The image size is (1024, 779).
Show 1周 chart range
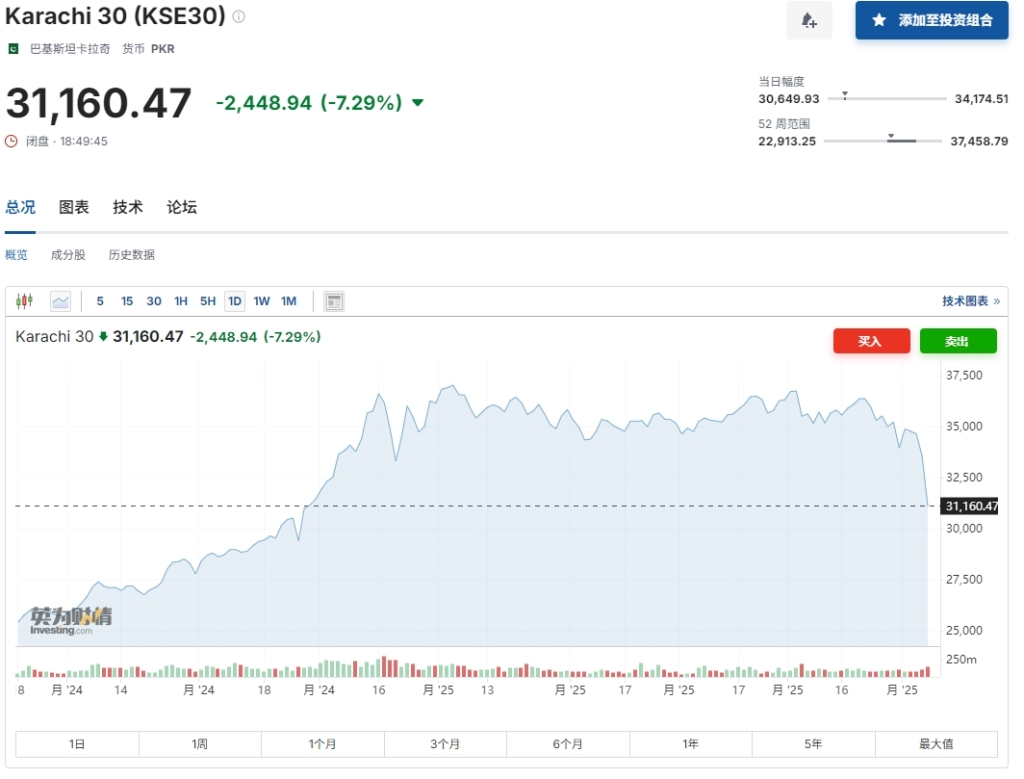tap(200, 744)
